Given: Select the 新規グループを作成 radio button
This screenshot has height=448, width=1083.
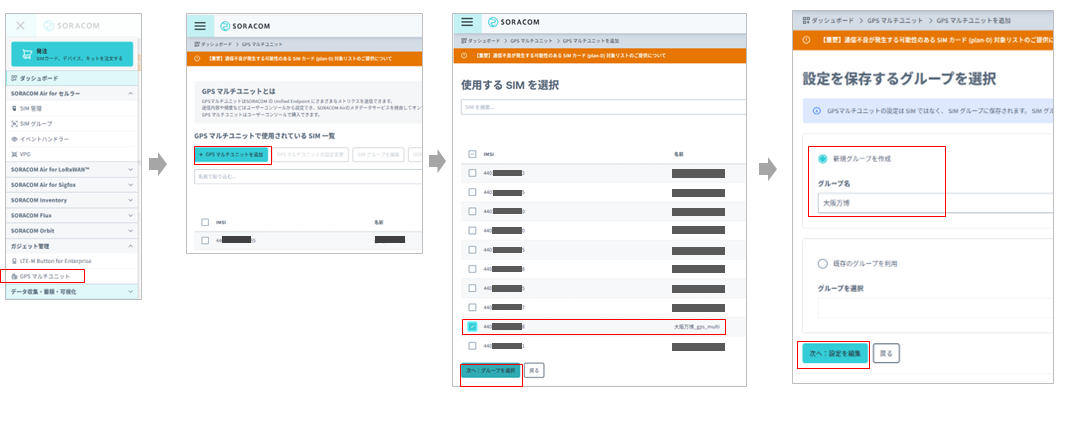Looking at the screenshot, I should tap(822, 159).
